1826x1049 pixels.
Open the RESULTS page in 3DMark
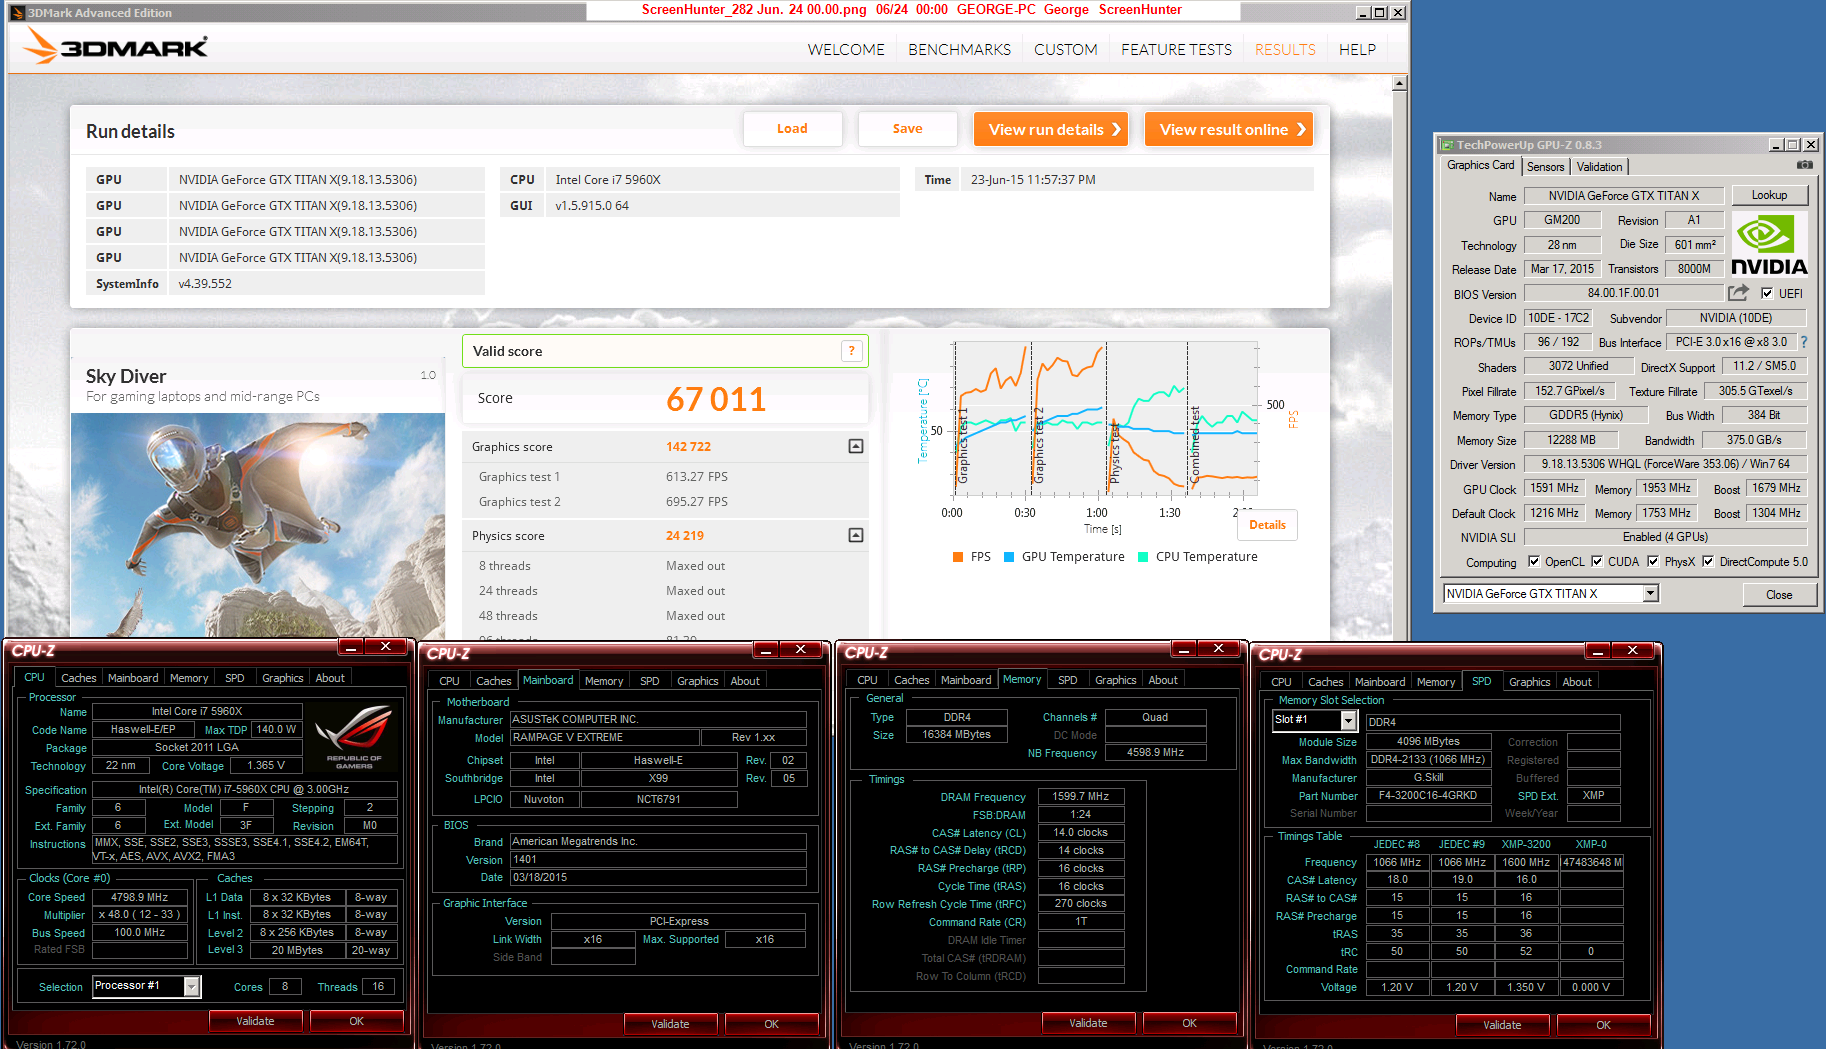tap(1285, 49)
